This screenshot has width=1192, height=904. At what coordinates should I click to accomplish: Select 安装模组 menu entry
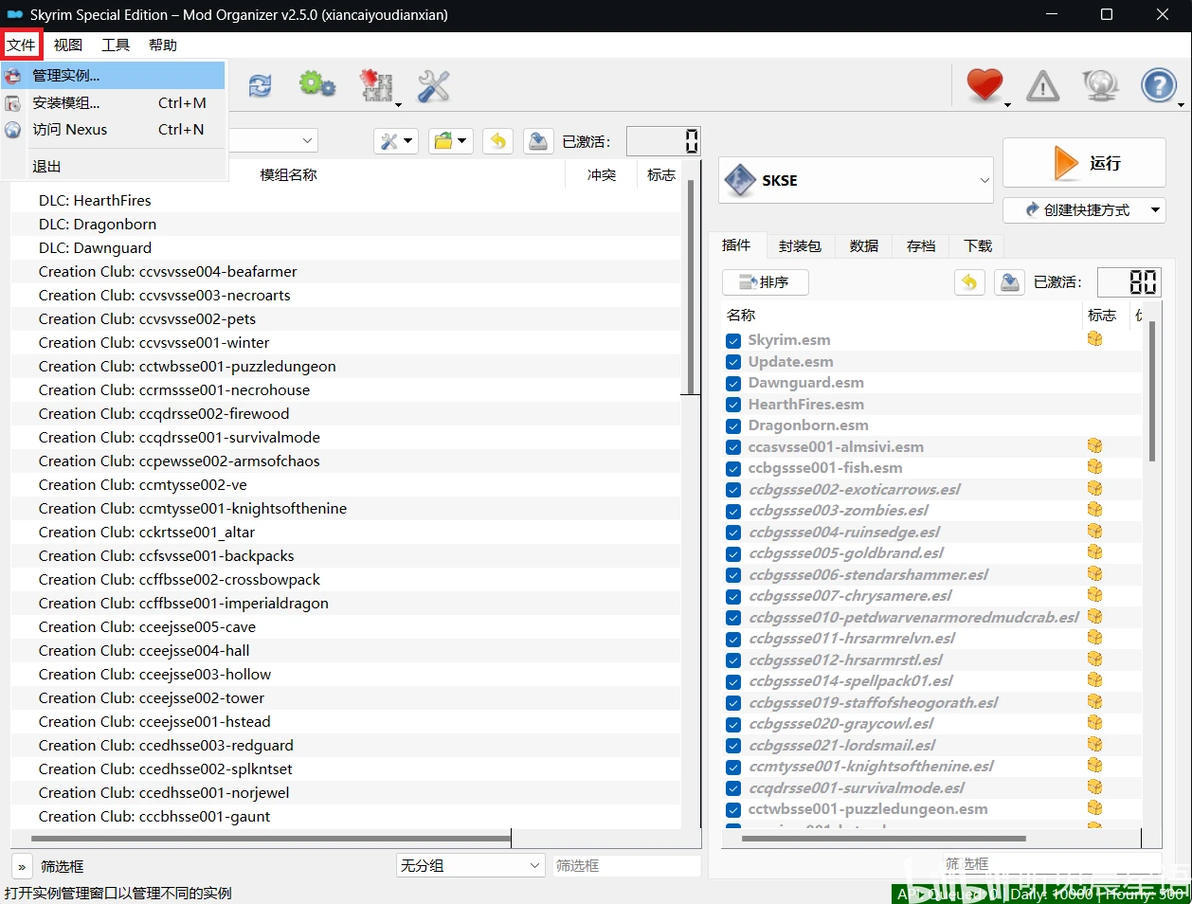click(x=113, y=103)
